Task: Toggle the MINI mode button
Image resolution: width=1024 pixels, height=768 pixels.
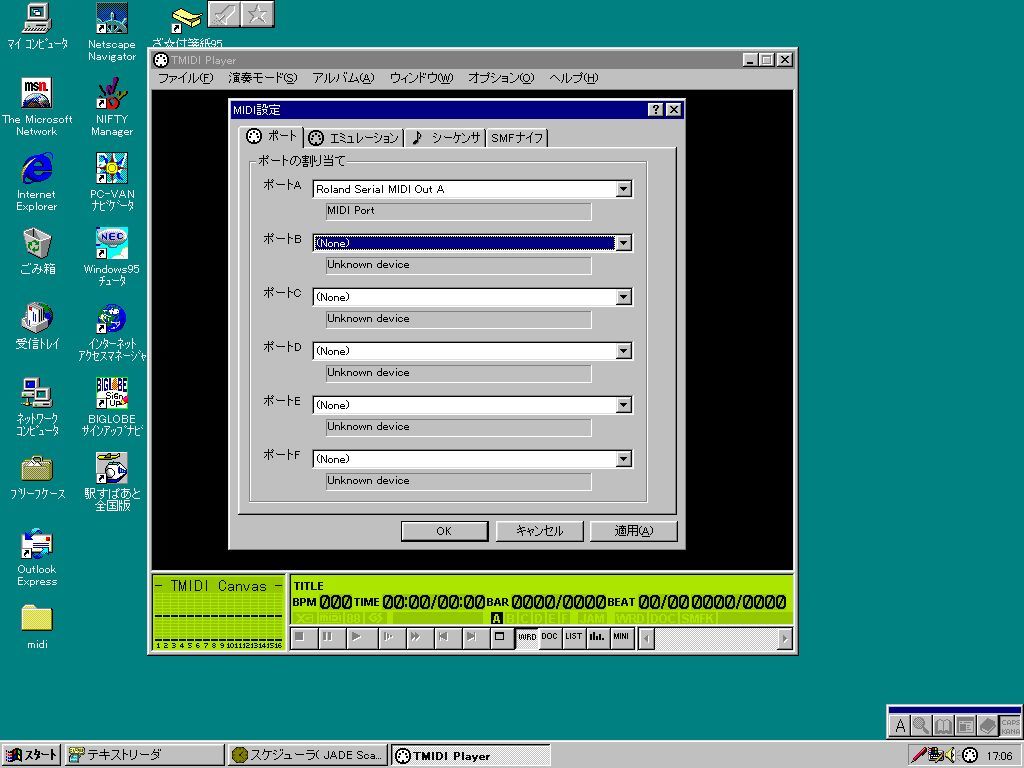Action: 622,637
